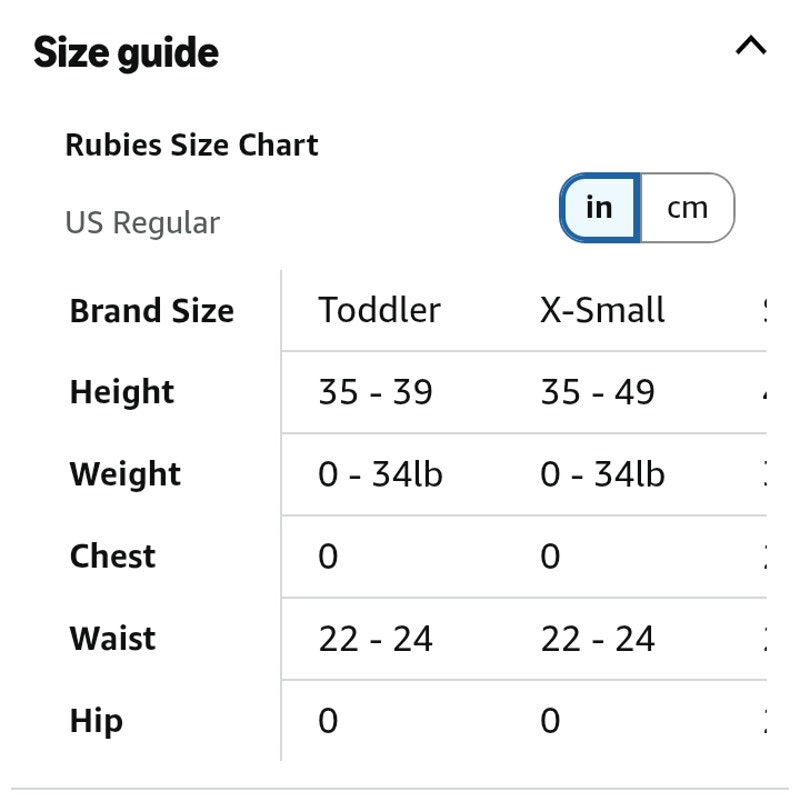Click the Height row label
This screenshot has width=800, height=800.
(x=121, y=392)
